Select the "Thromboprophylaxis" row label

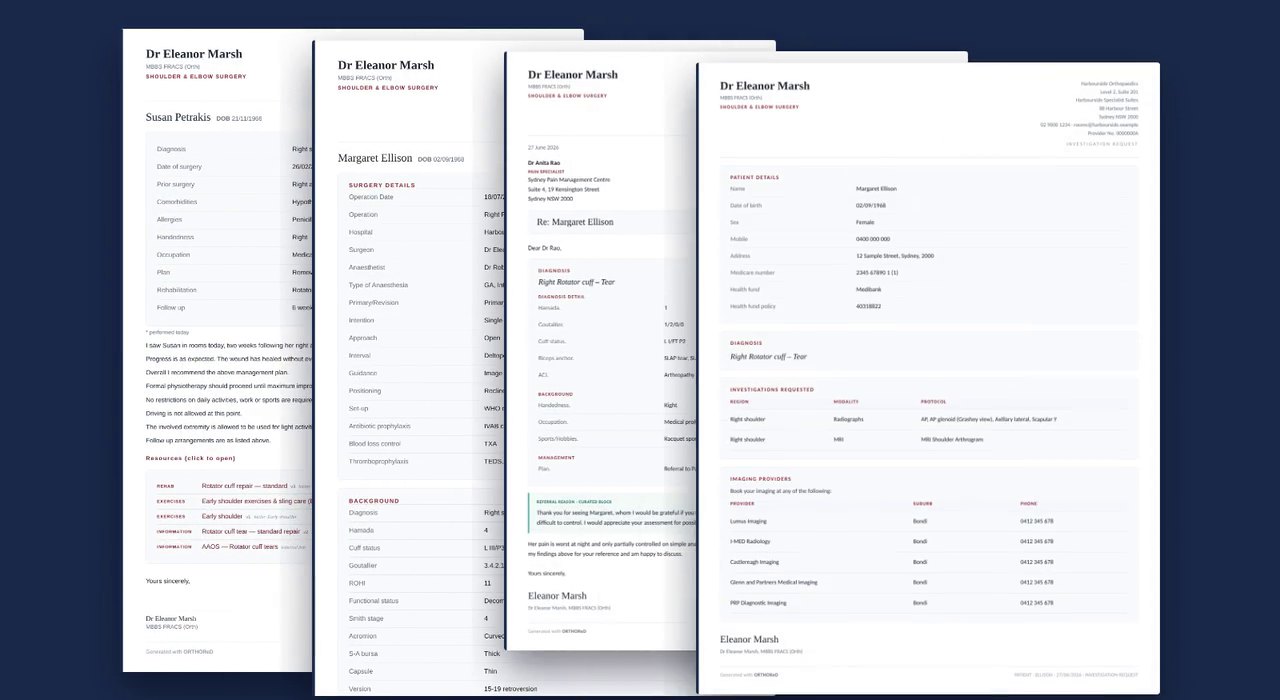pyautogui.click(x=379, y=461)
